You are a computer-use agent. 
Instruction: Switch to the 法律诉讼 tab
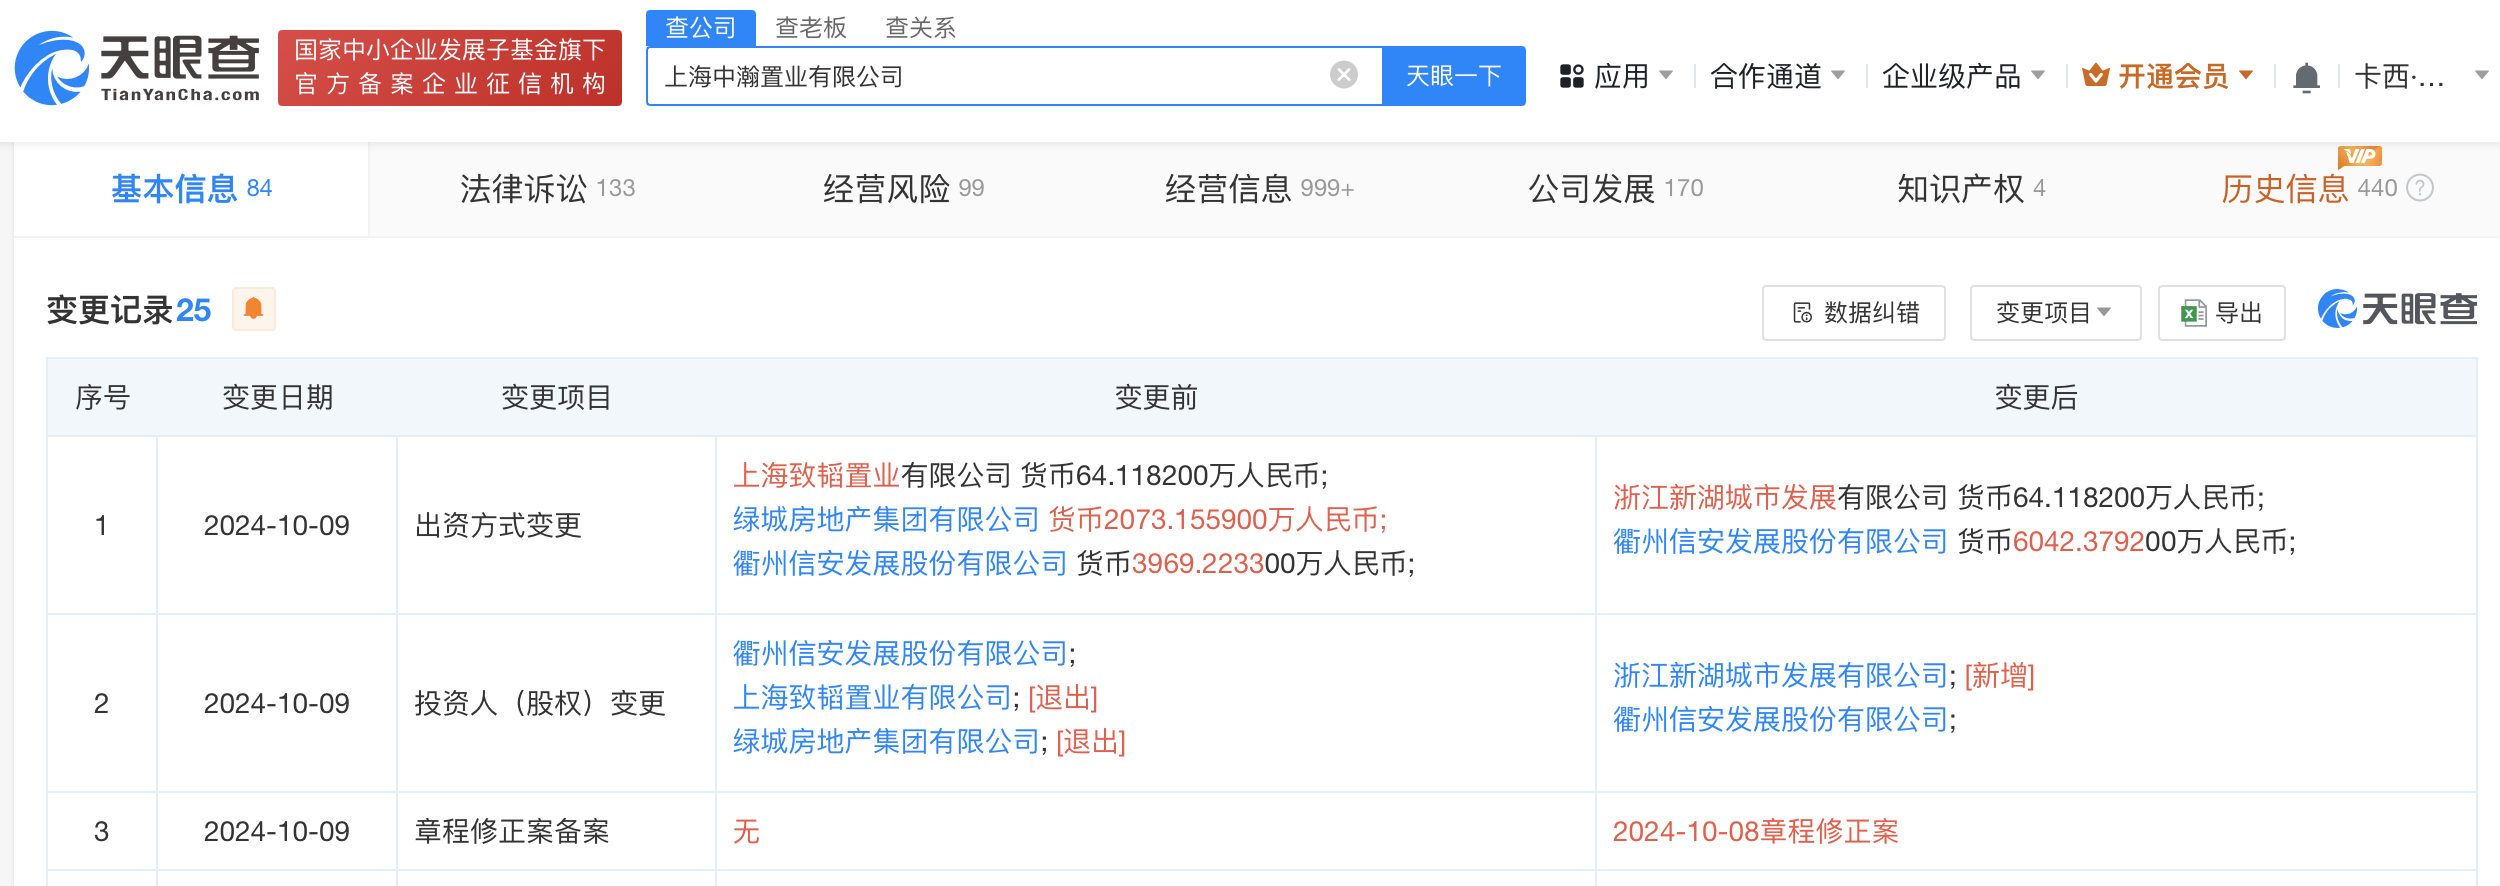coord(547,188)
